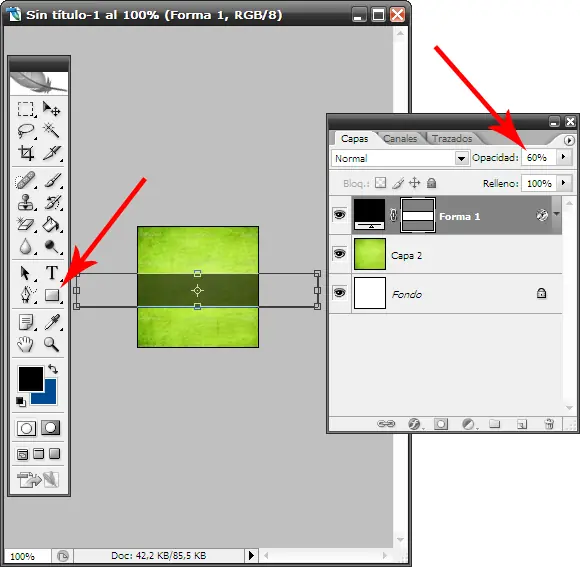The image size is (580, 567).
Task: Swap foreground and background colors
Action: point(53,369)
